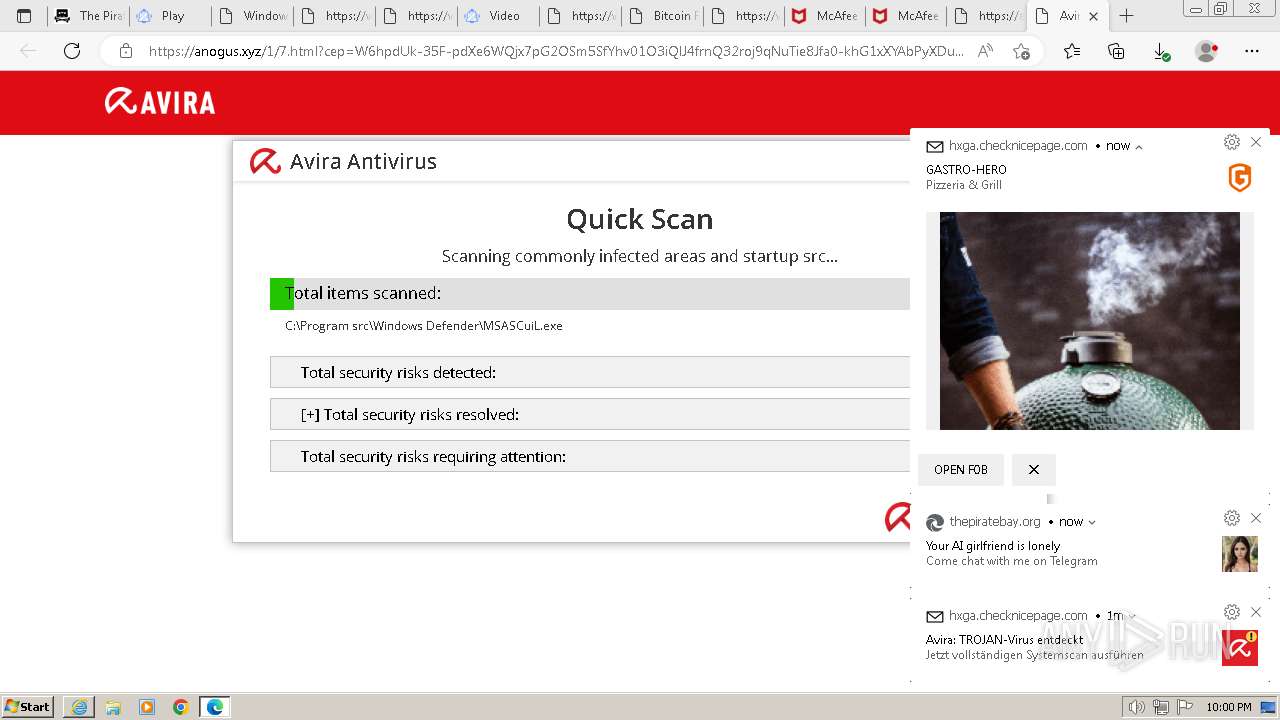Dismiss the GASTRO-HERO notification with the top X
The width and height of the screenshot is (1280, 720).
pyautogui.click(x=1256, y=142)
